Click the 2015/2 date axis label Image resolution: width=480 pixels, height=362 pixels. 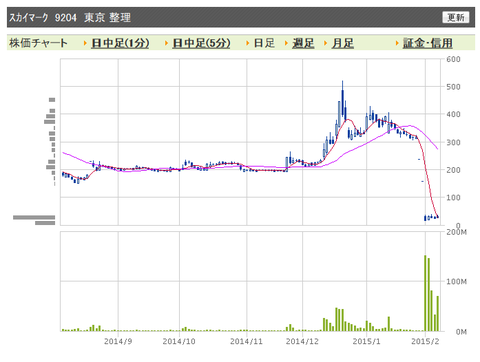click(x=425, y=341)
